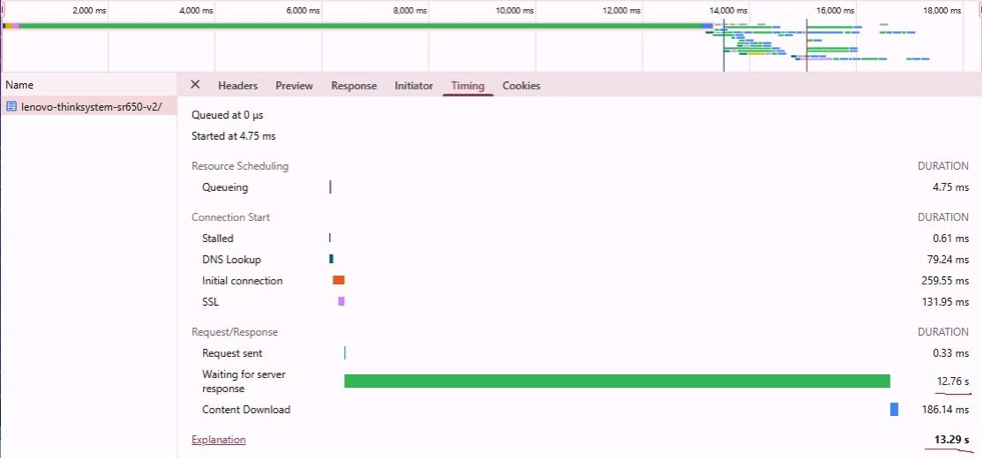Click the green Waiting for server response bar
The width and height of the screenshot is (982, 458).
[x=616, y=381]
